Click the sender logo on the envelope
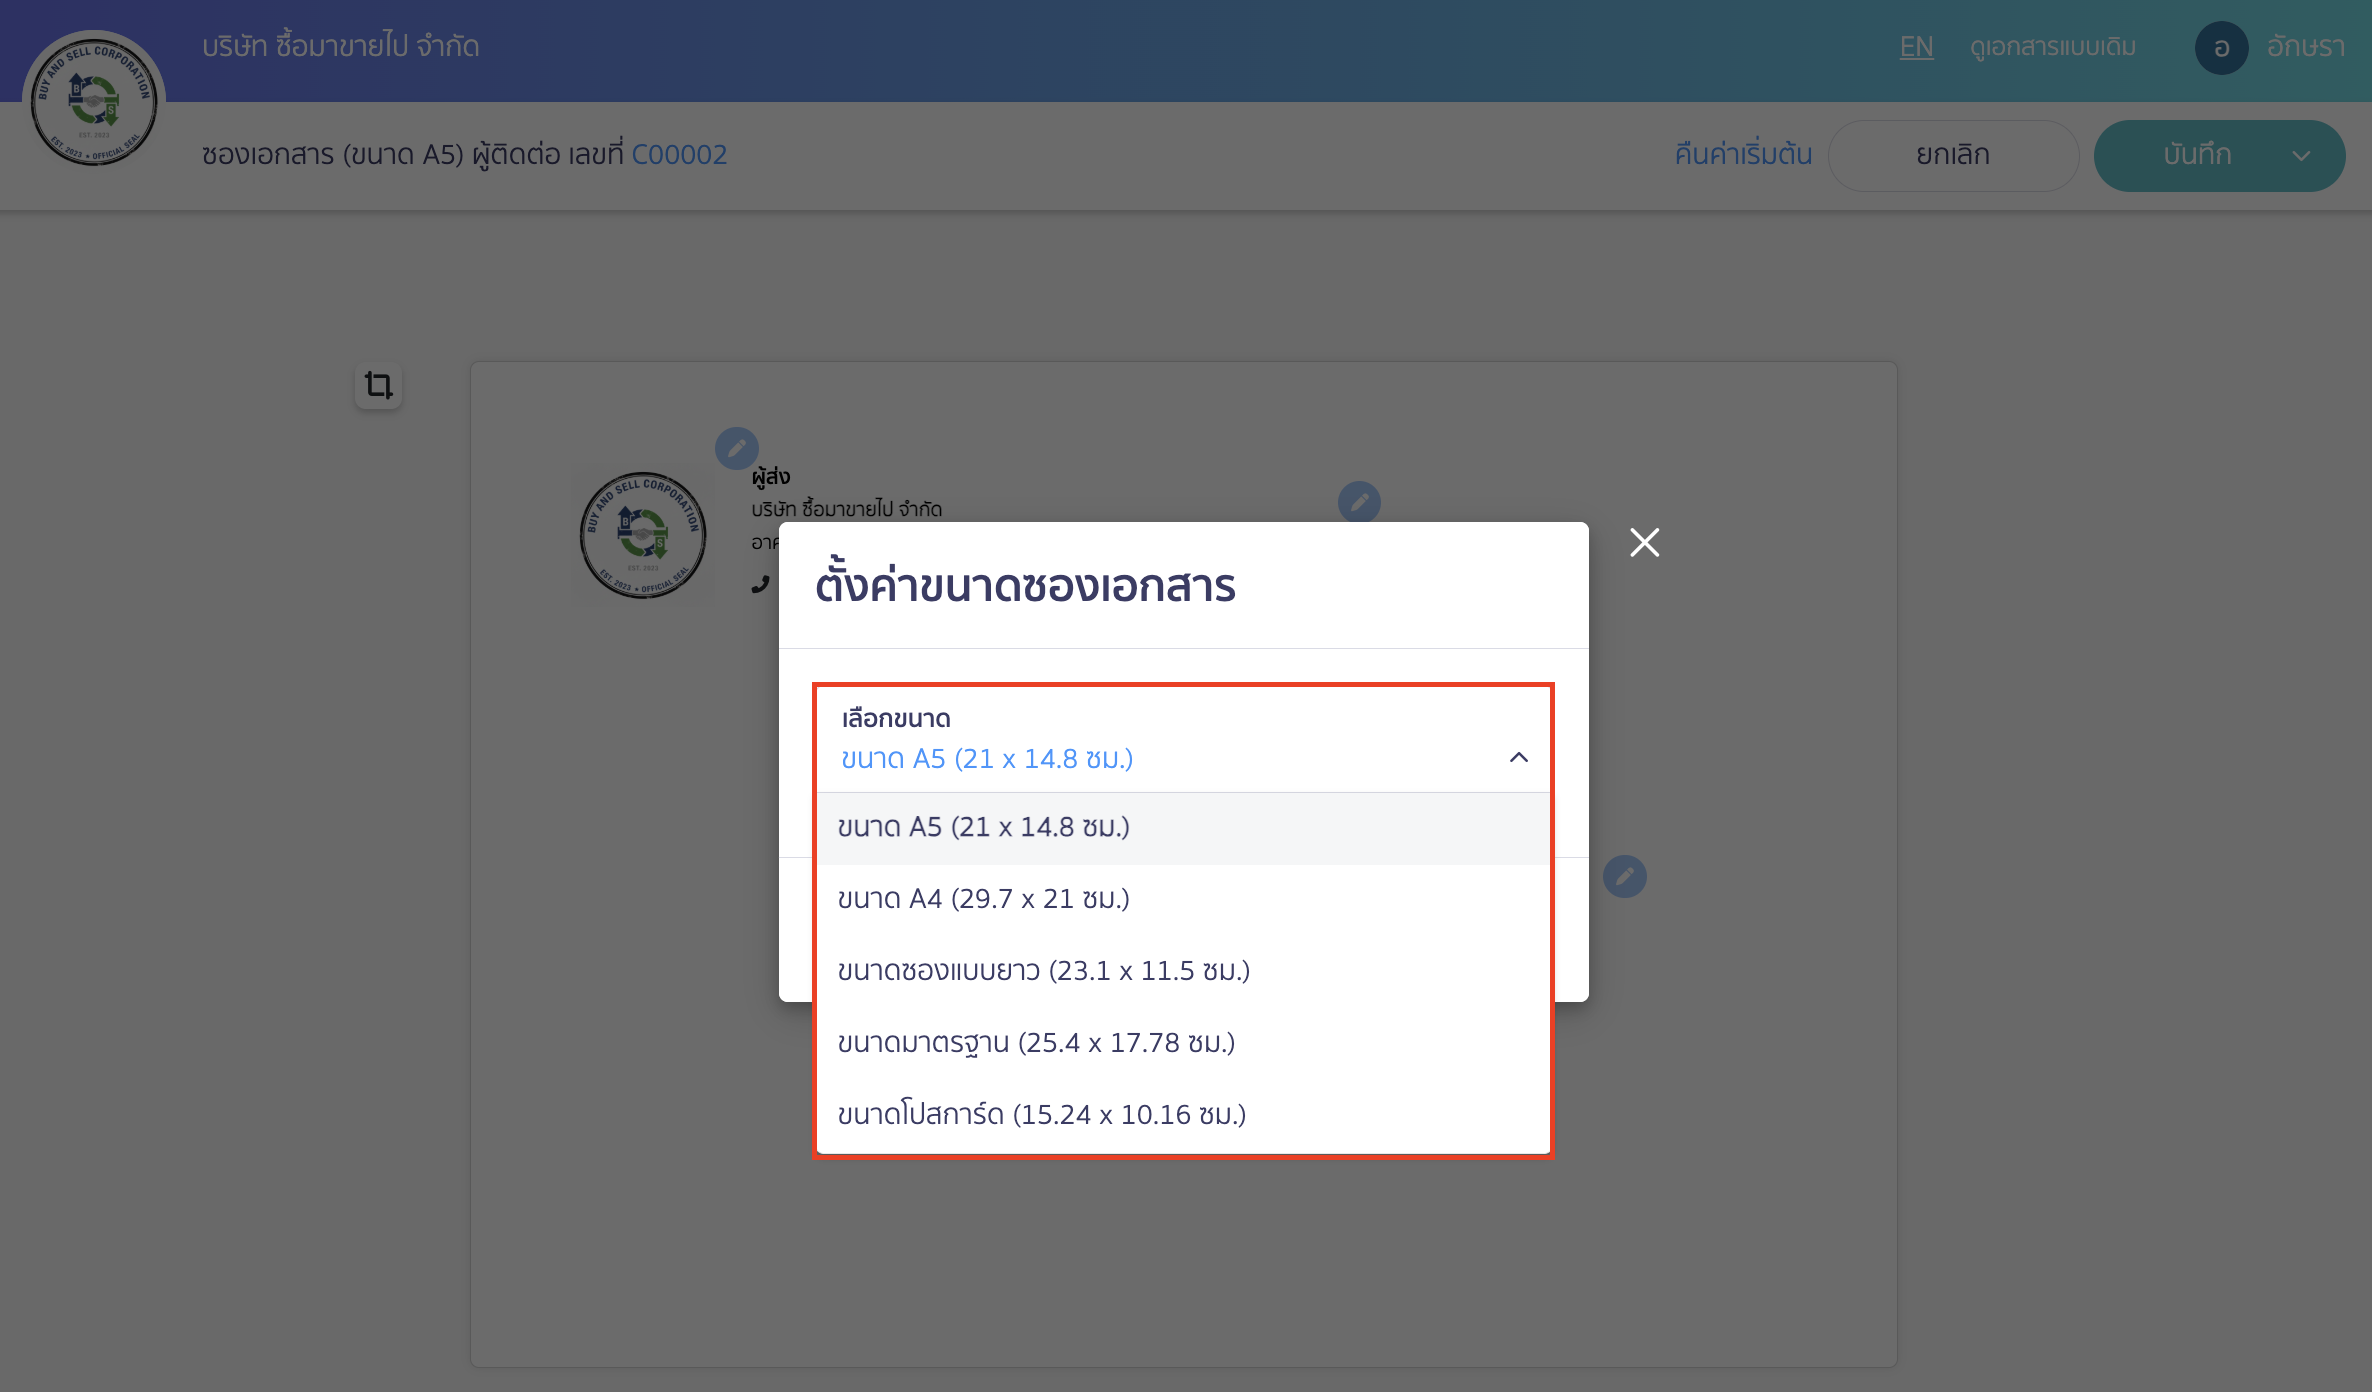2372x1392 pixels. (x=643, y=535)
